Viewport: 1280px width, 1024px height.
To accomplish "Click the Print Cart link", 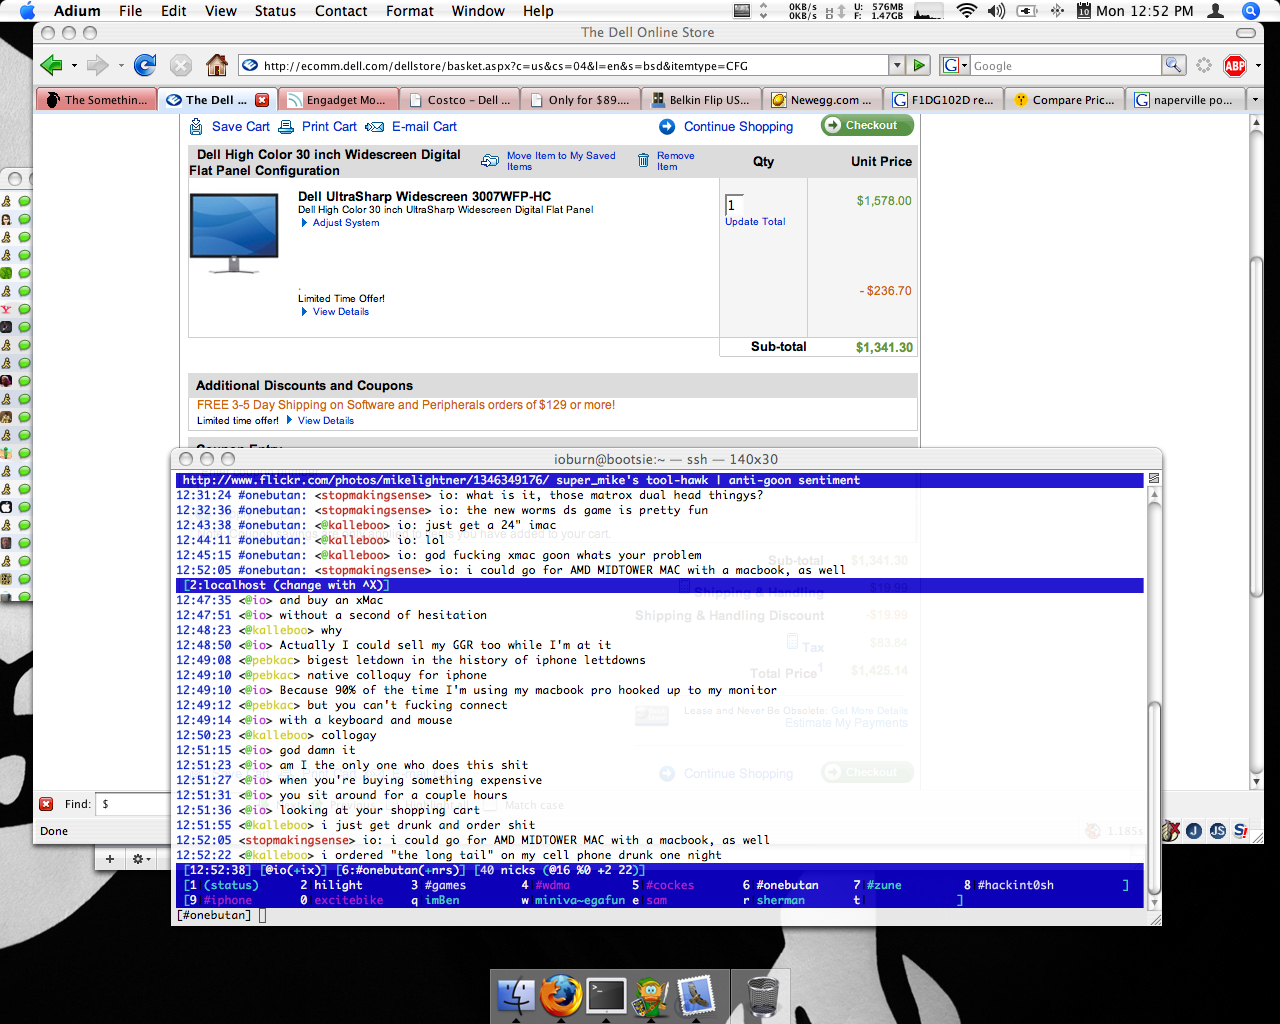I will tap(329, 127).
